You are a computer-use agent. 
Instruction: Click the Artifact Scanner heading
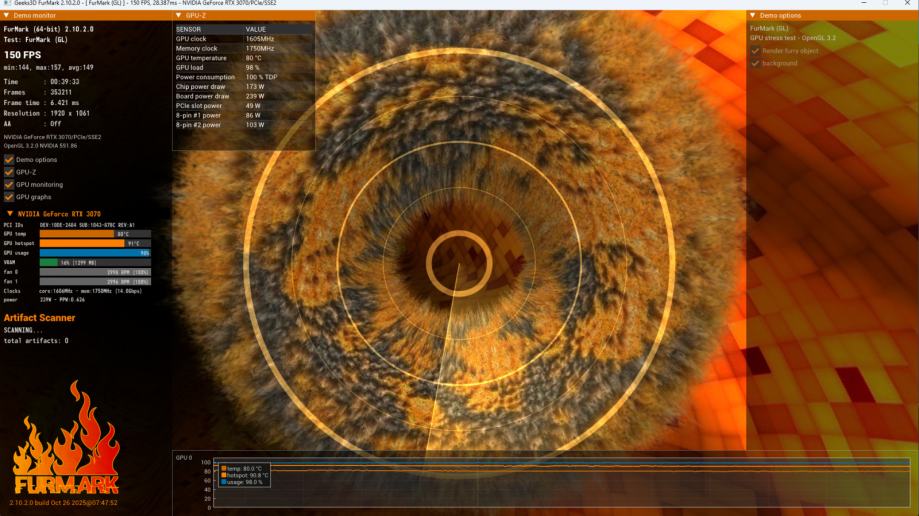39,318
